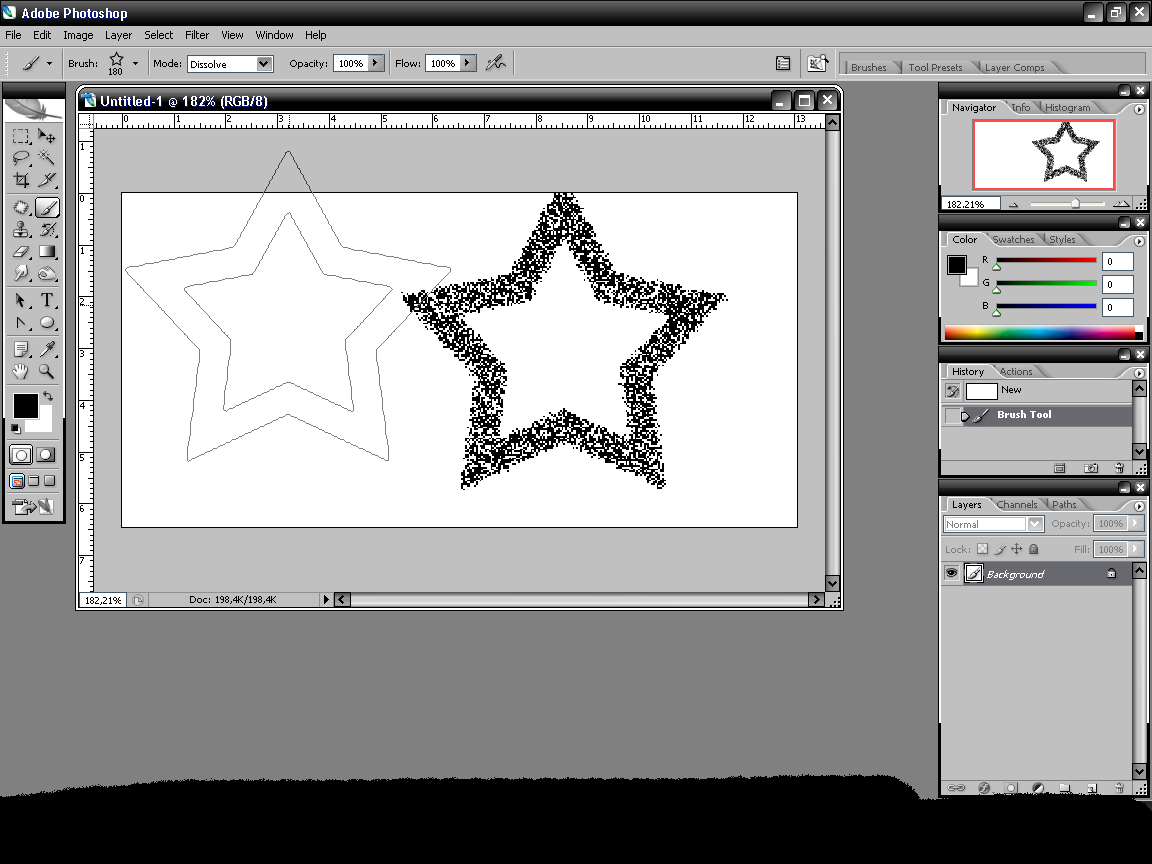Select the History Brush tool
This screenshot has width=1152, height=864.
pyautogui.click(x=46, y=230)
